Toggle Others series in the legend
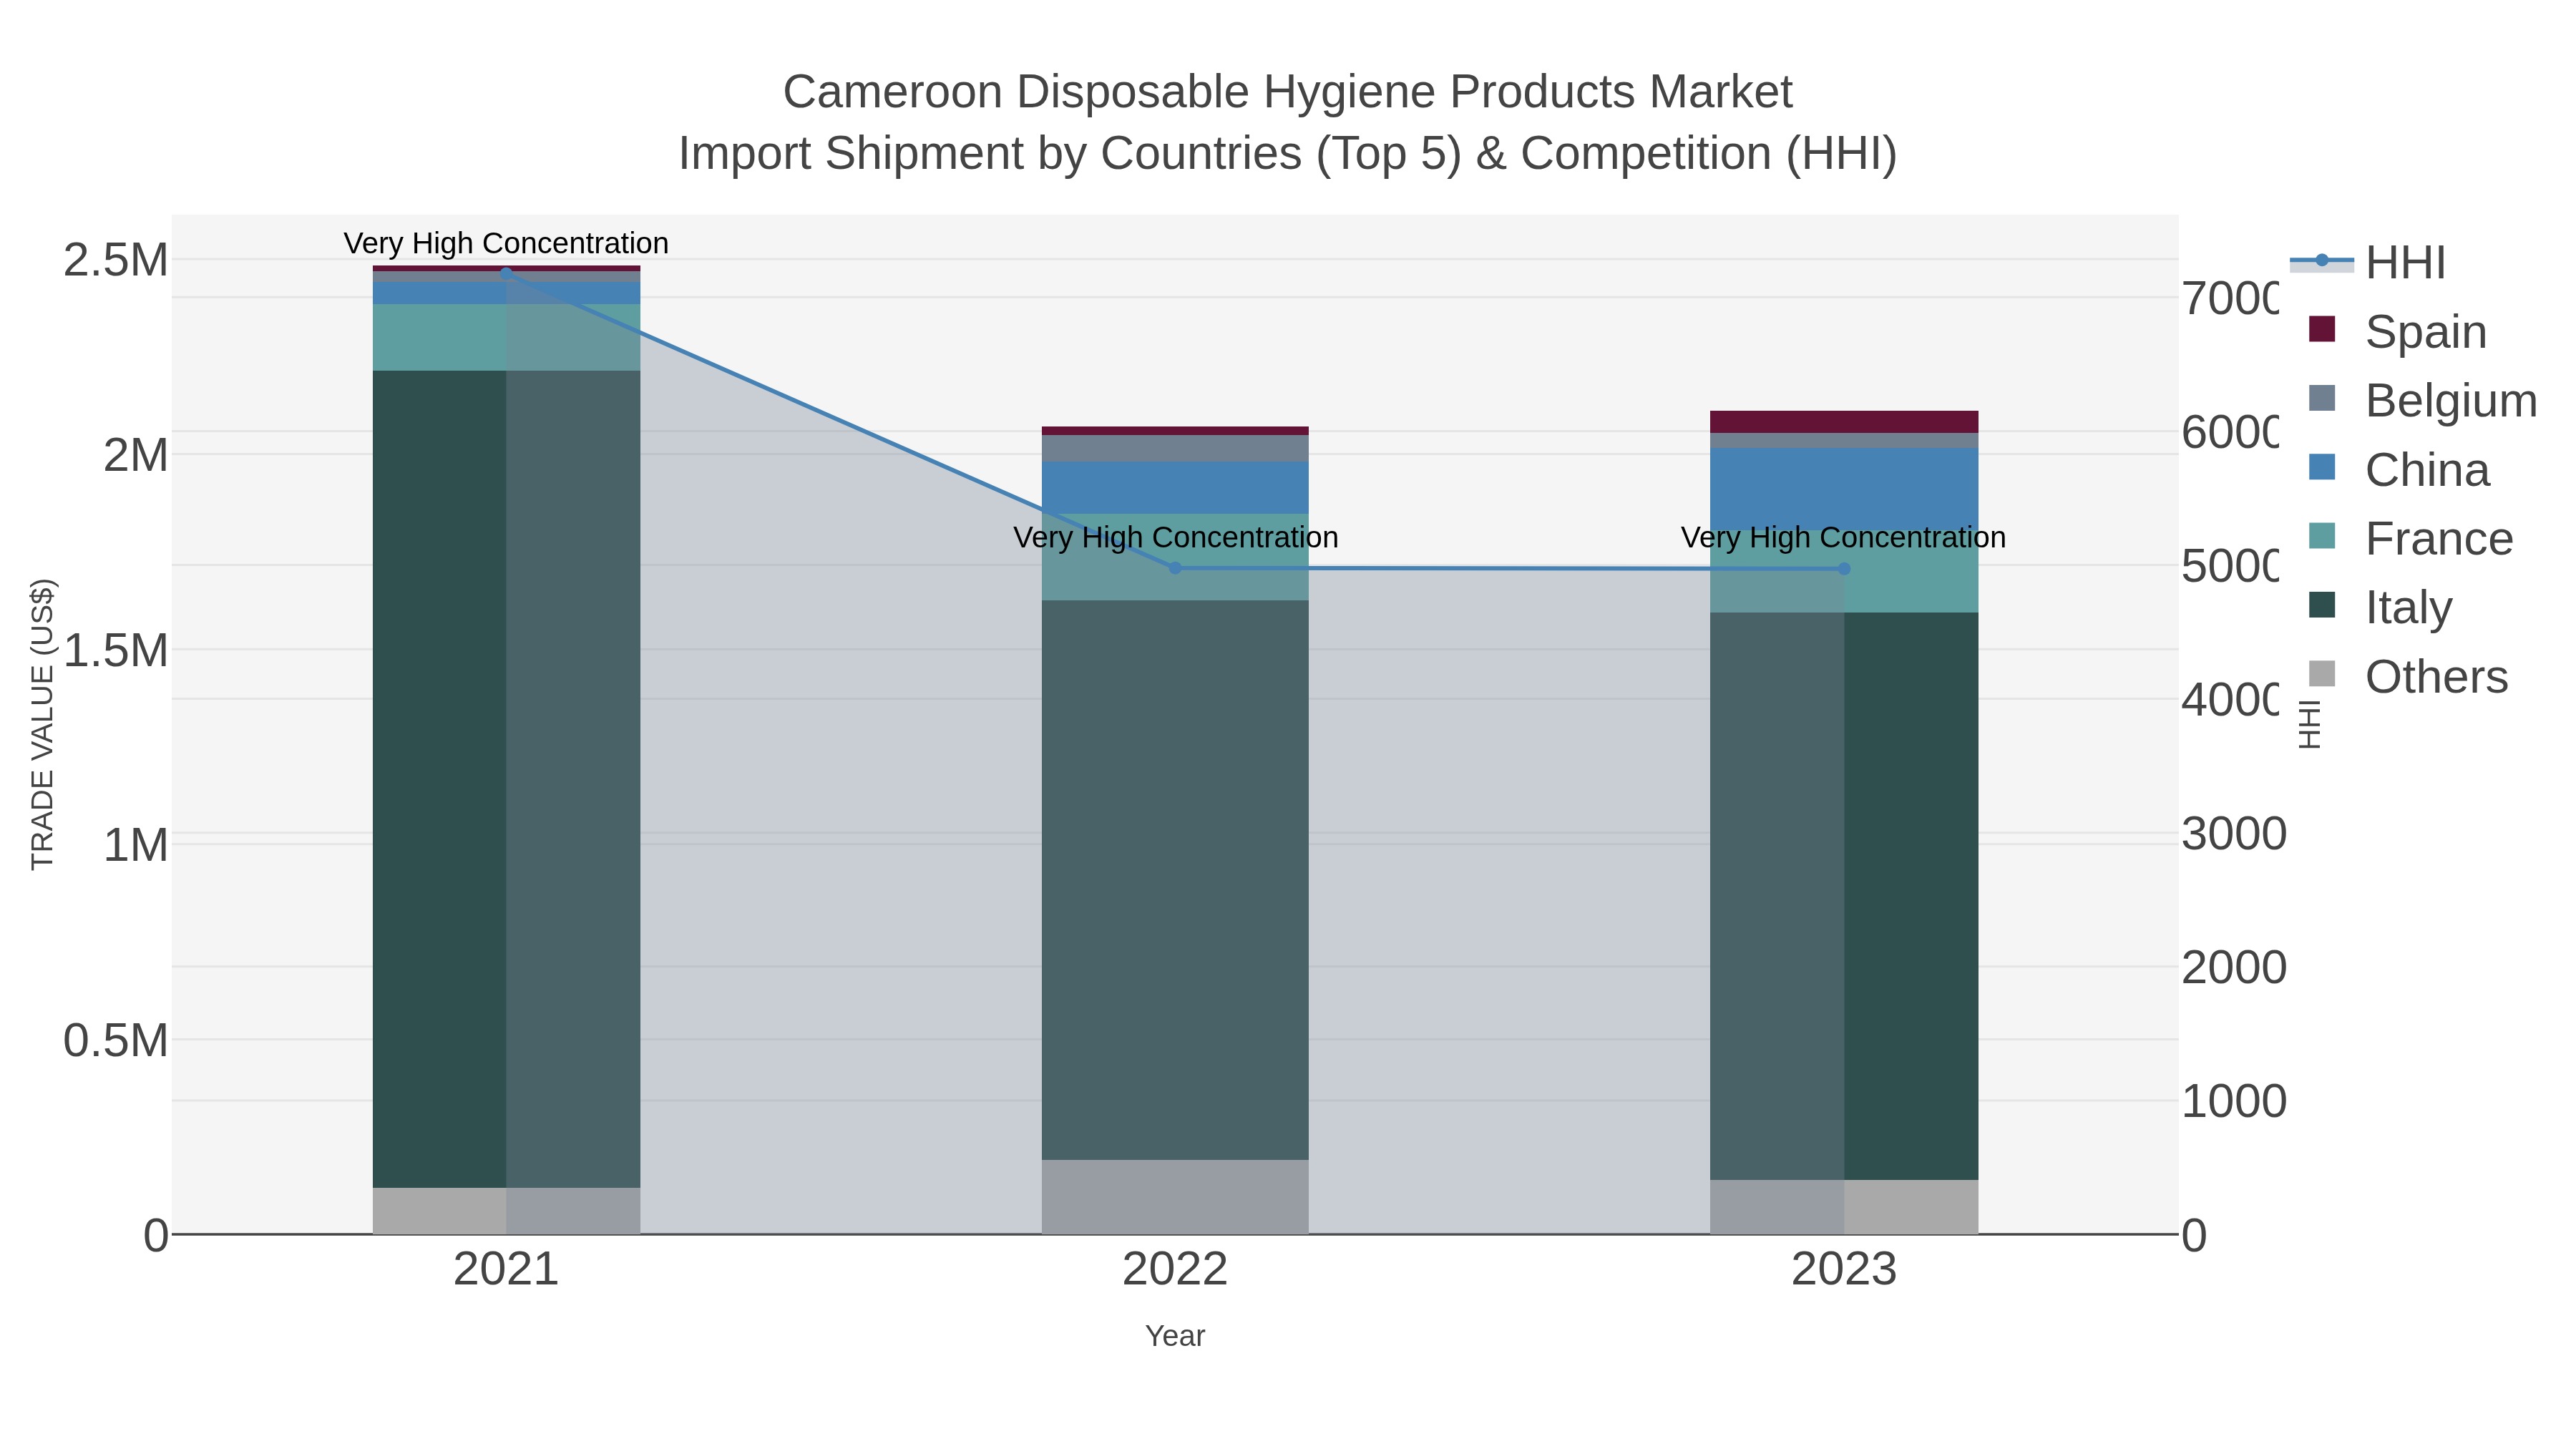2576x1449 pixels. click(2408, 676)
